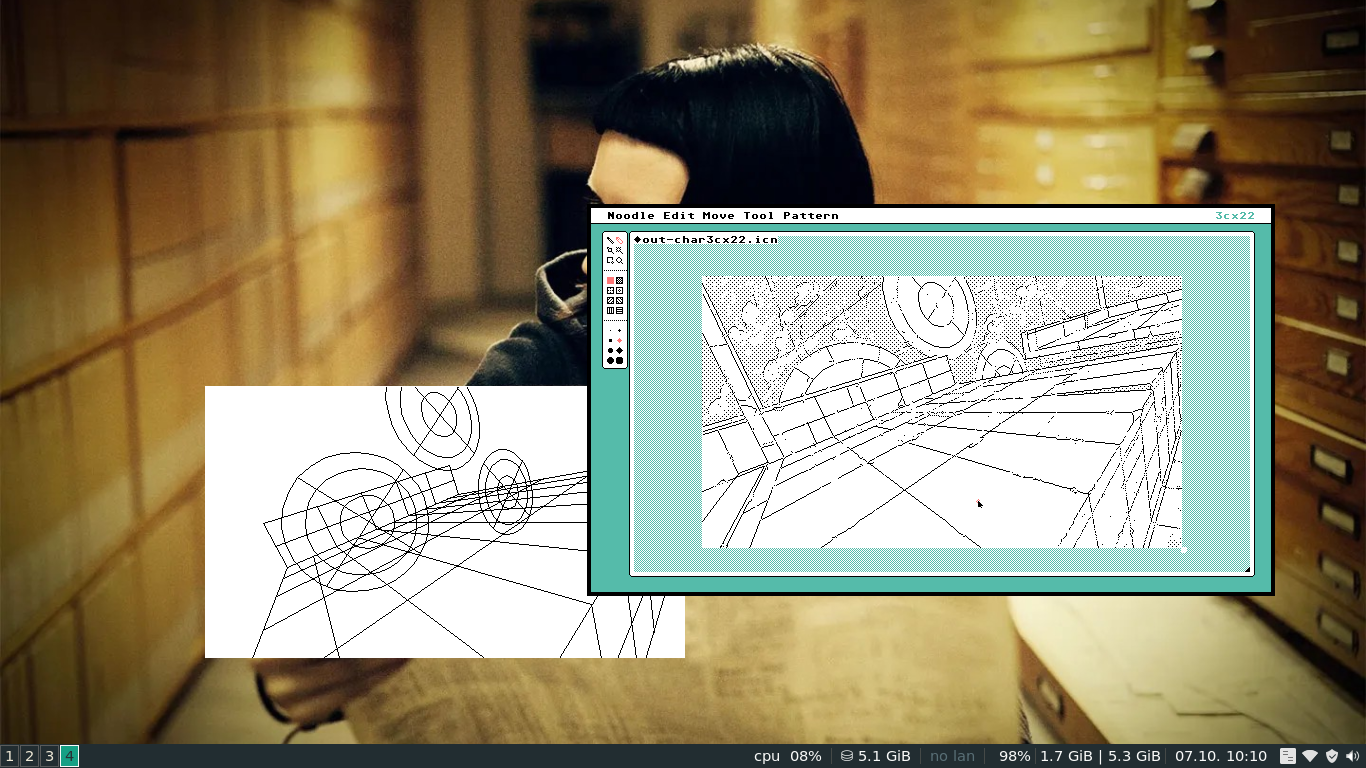1366x768 pixels.
Task: Select the pink eraser tool
Action: 619,240
